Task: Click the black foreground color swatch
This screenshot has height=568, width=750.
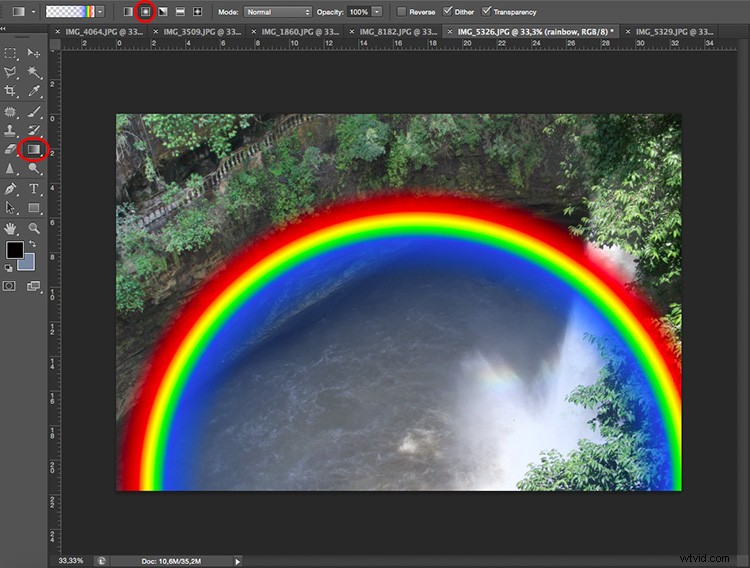Action: click(14, 250)
